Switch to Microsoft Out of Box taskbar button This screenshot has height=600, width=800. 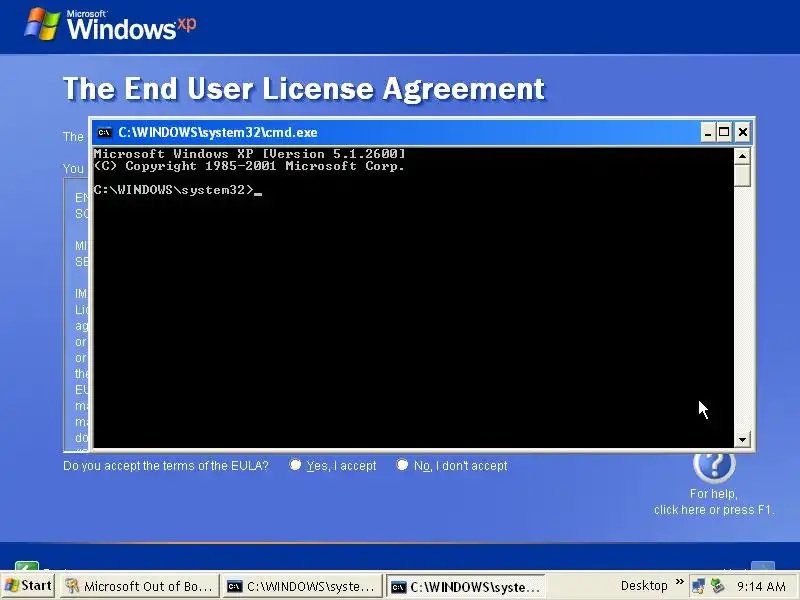tap(139, 586)
